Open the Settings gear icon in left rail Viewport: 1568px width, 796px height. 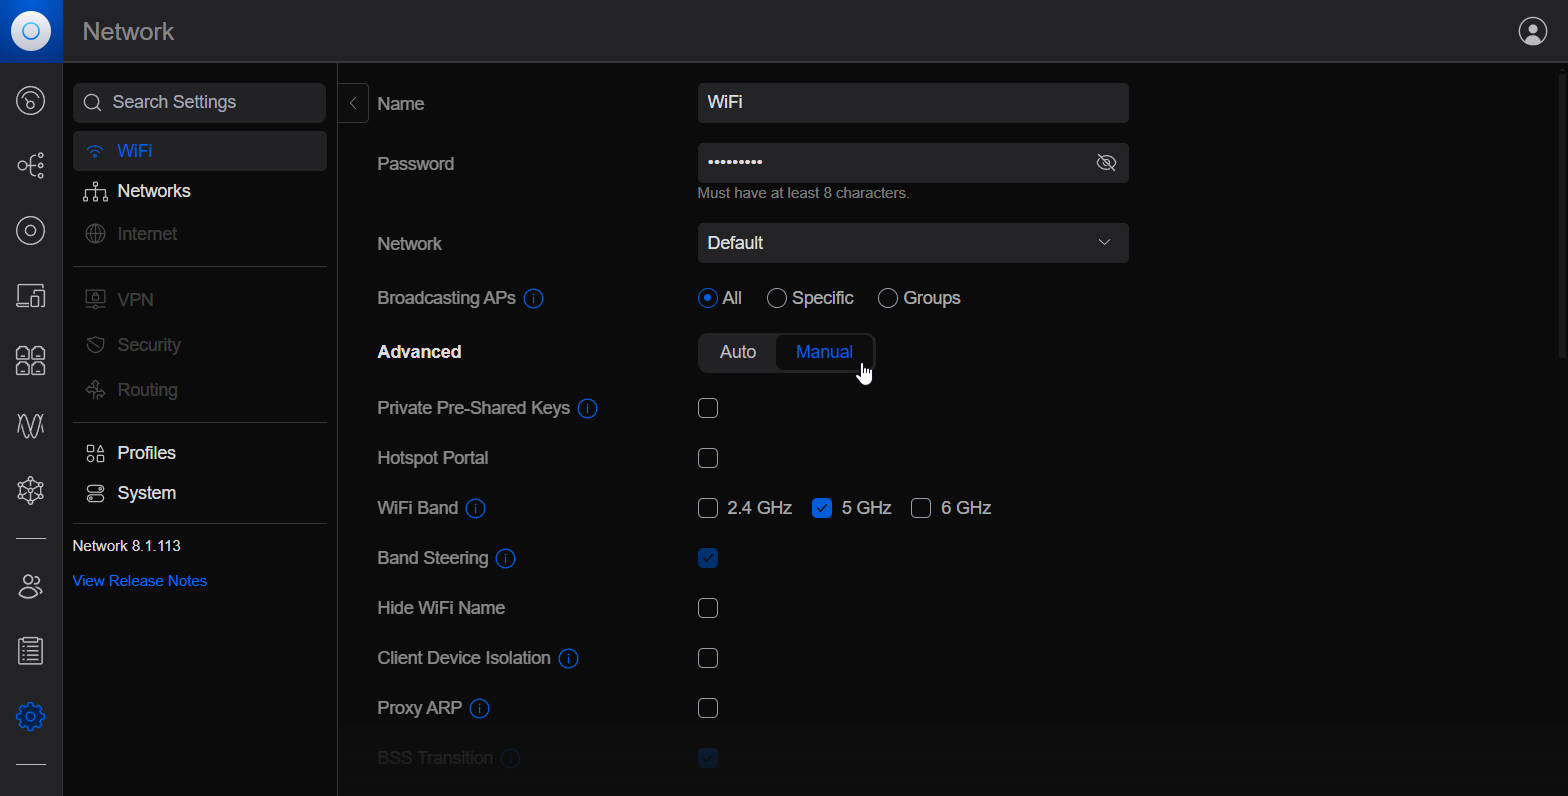click(31, 716)
